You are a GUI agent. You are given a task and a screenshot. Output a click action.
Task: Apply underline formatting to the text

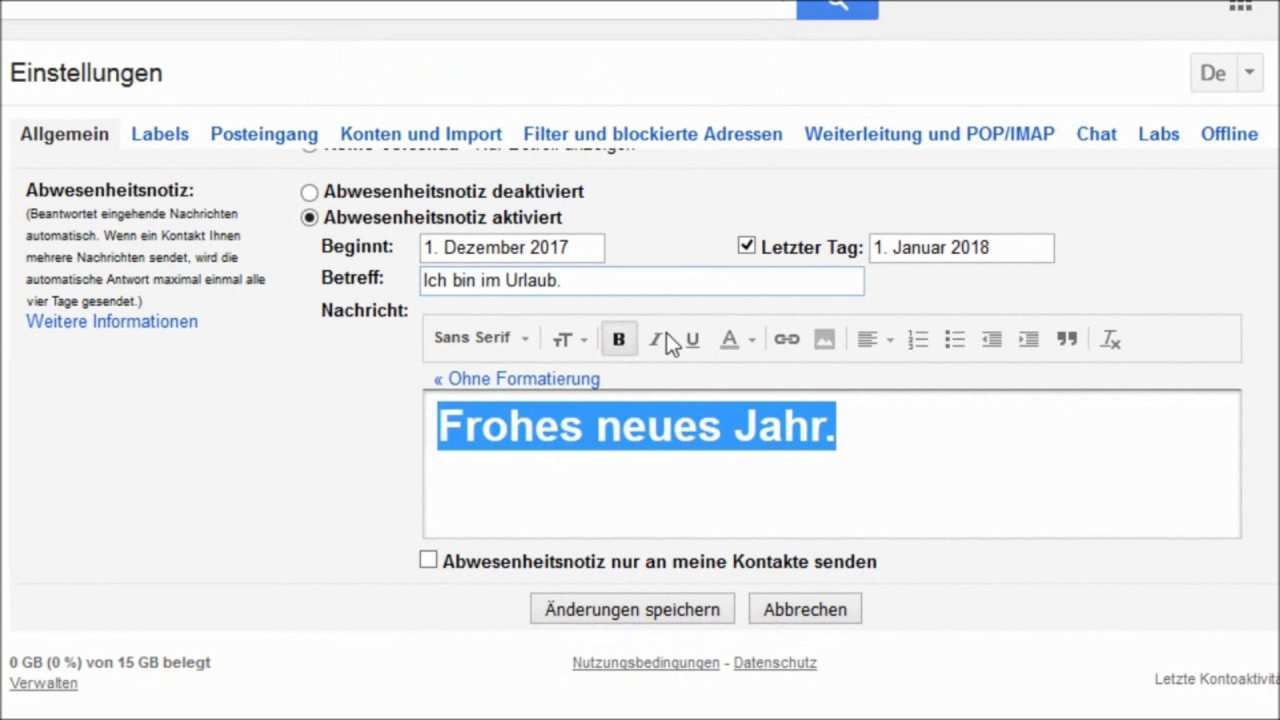pyautogui.click(x=692, y=340)
